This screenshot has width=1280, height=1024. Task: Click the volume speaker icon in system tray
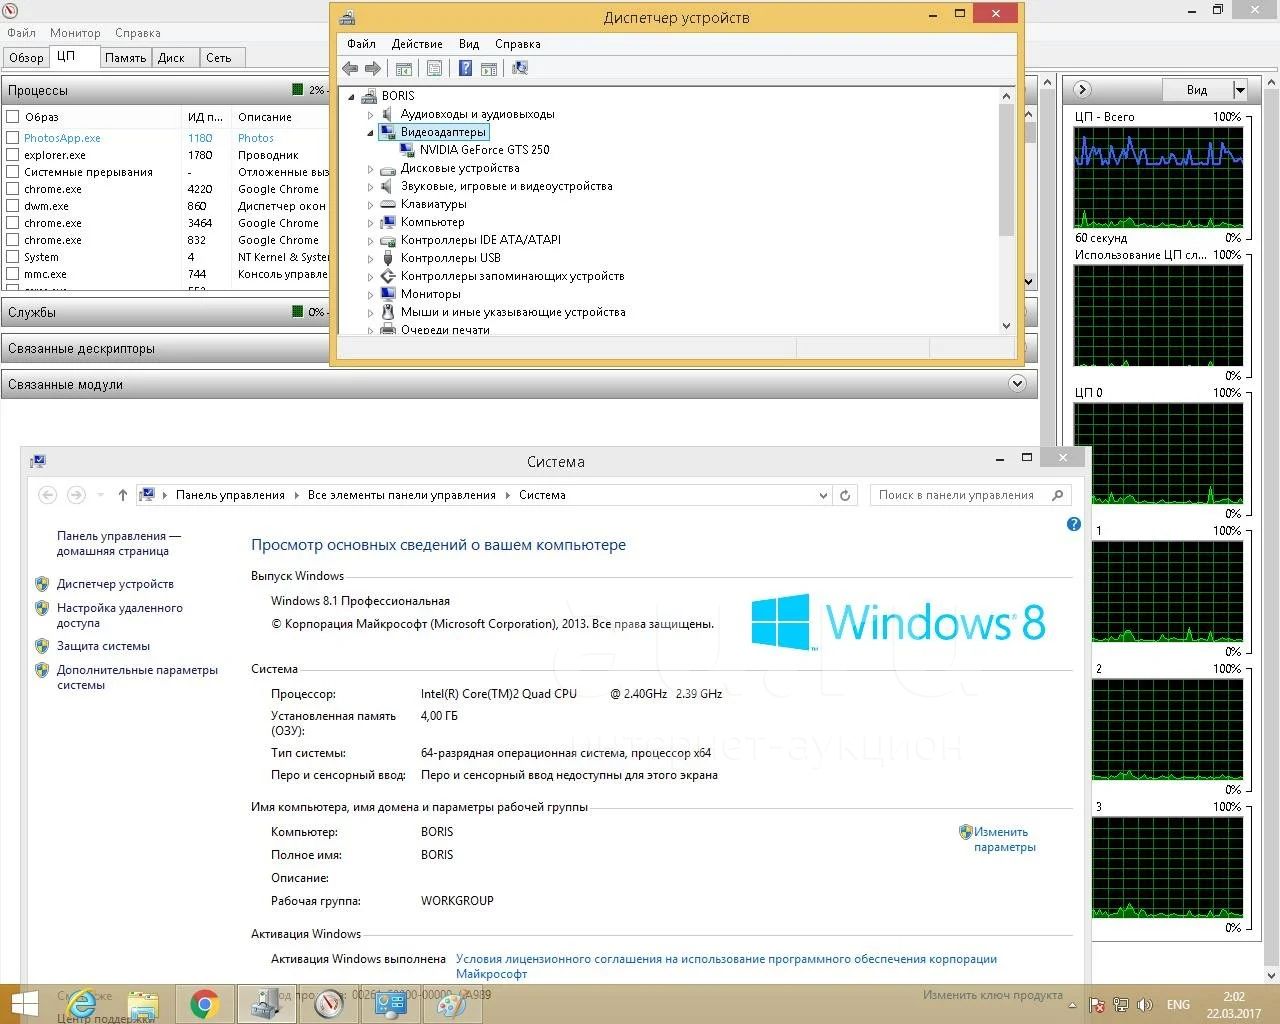1145,1005
